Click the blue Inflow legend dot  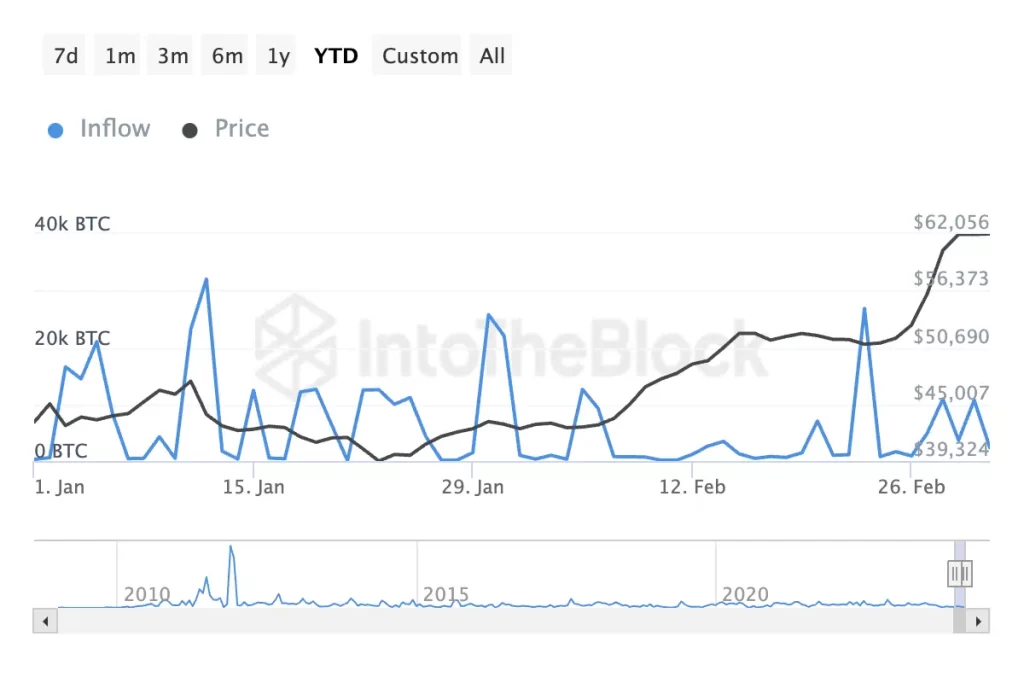pyautogui.click(x=56, y=130)
